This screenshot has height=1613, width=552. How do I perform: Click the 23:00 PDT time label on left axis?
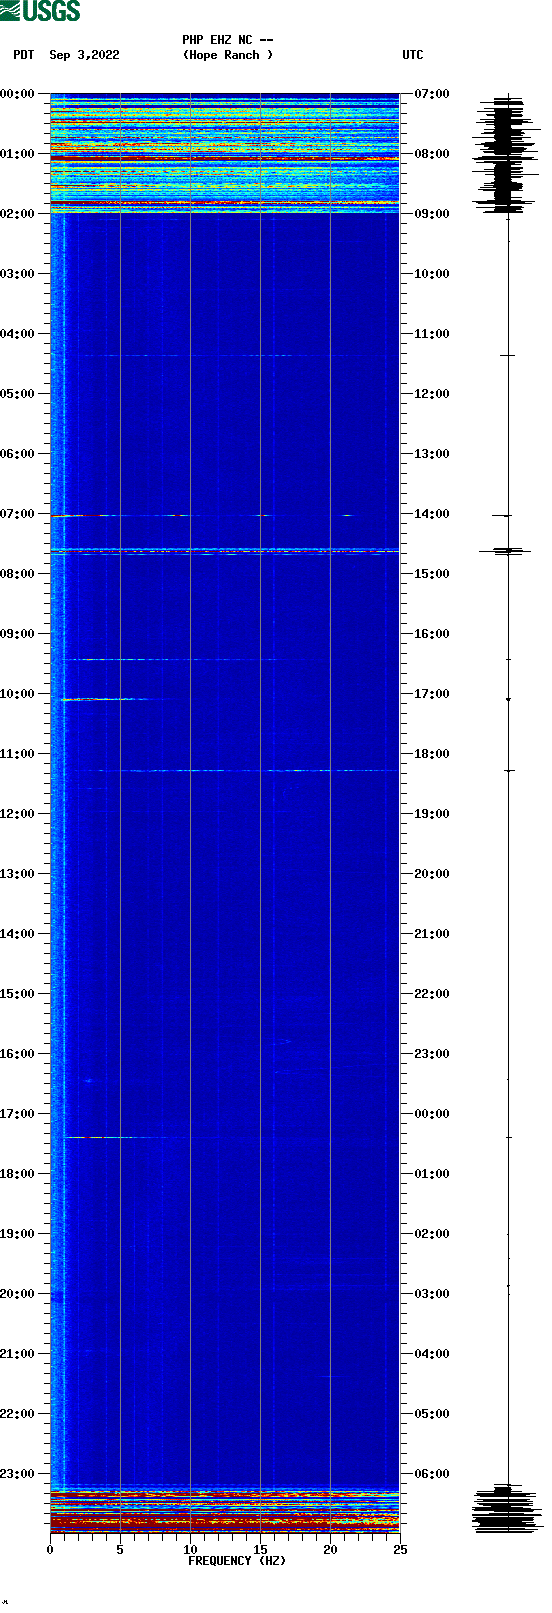pos(17,1474)
